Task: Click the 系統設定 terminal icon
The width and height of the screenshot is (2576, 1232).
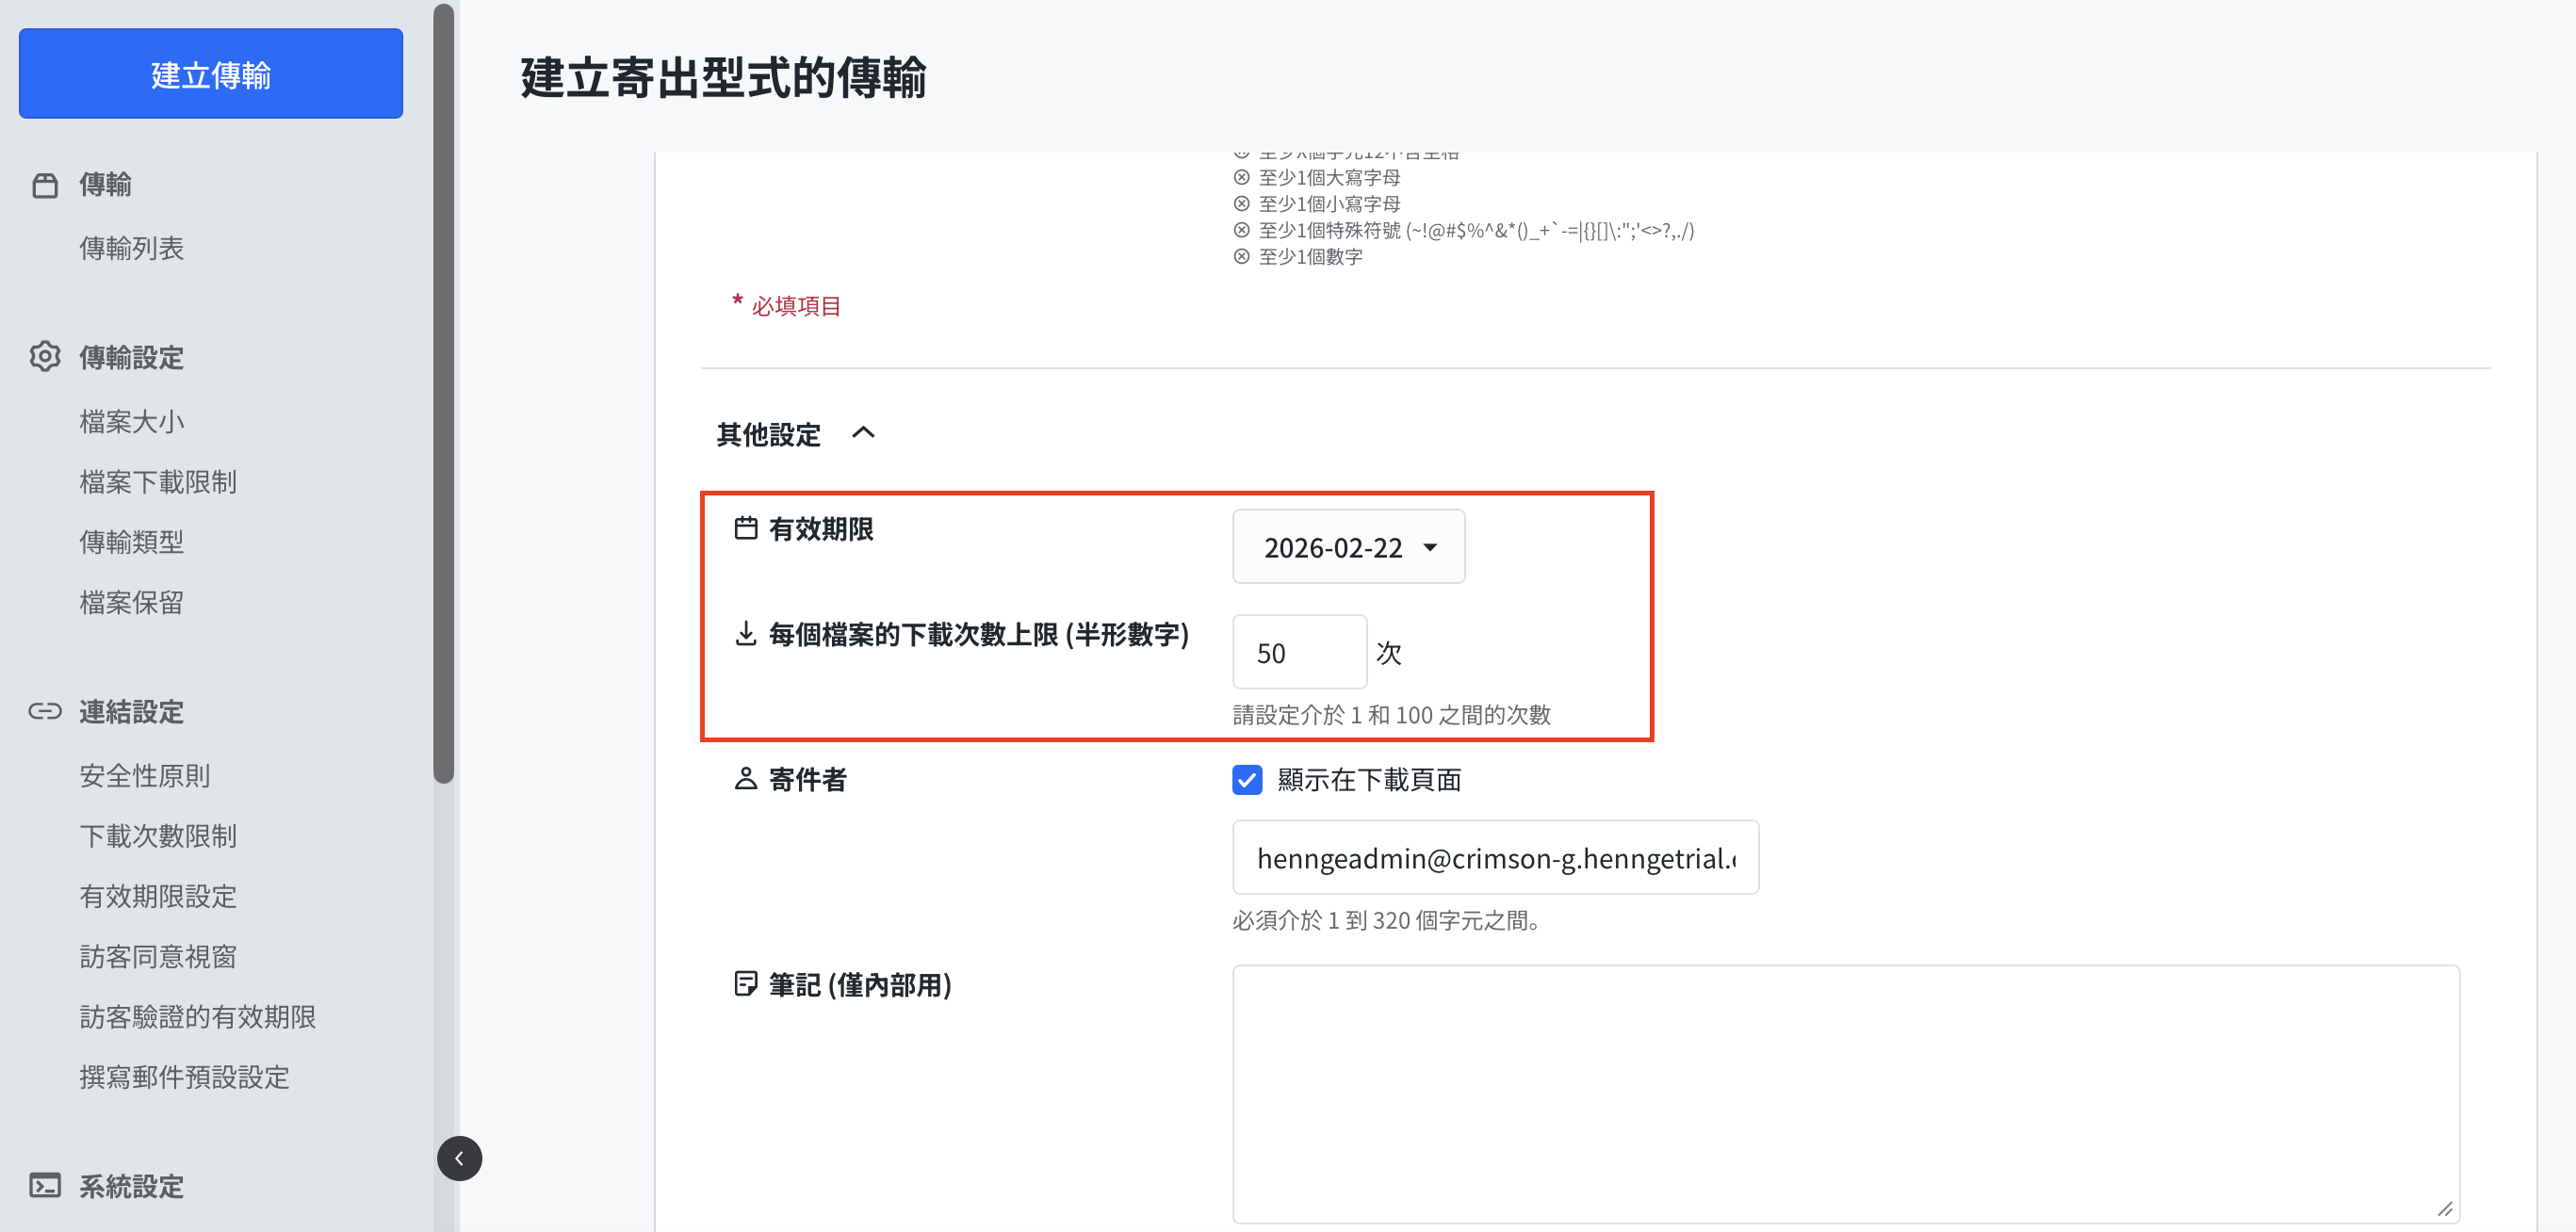Action: pos(45,1186)
